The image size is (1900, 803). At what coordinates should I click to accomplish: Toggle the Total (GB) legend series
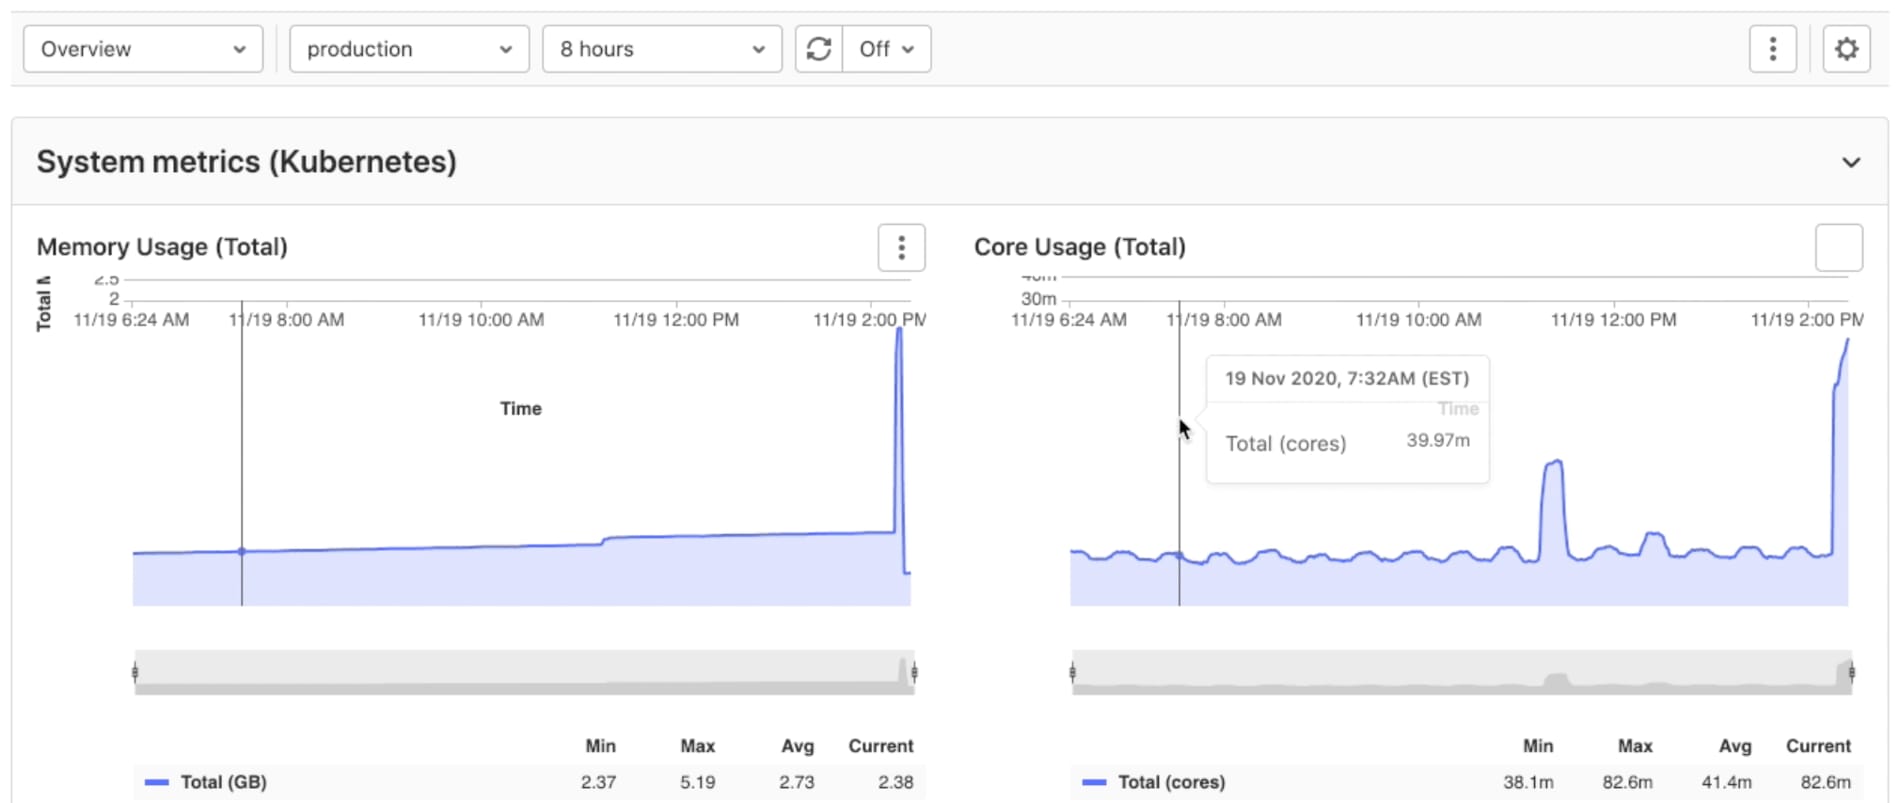tap(206, 782)
